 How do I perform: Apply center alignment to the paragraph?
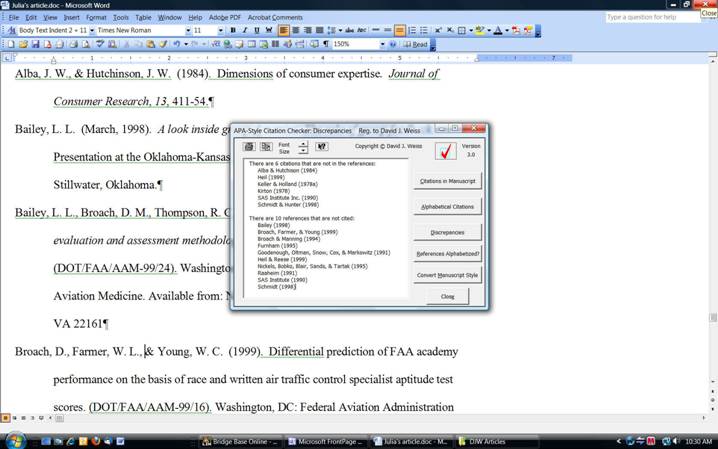[x=296, y=30]
